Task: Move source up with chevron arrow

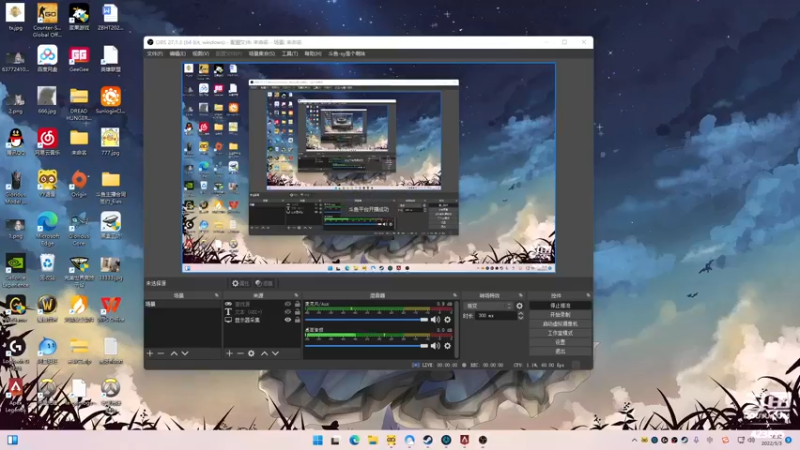Action: point(264,353)
